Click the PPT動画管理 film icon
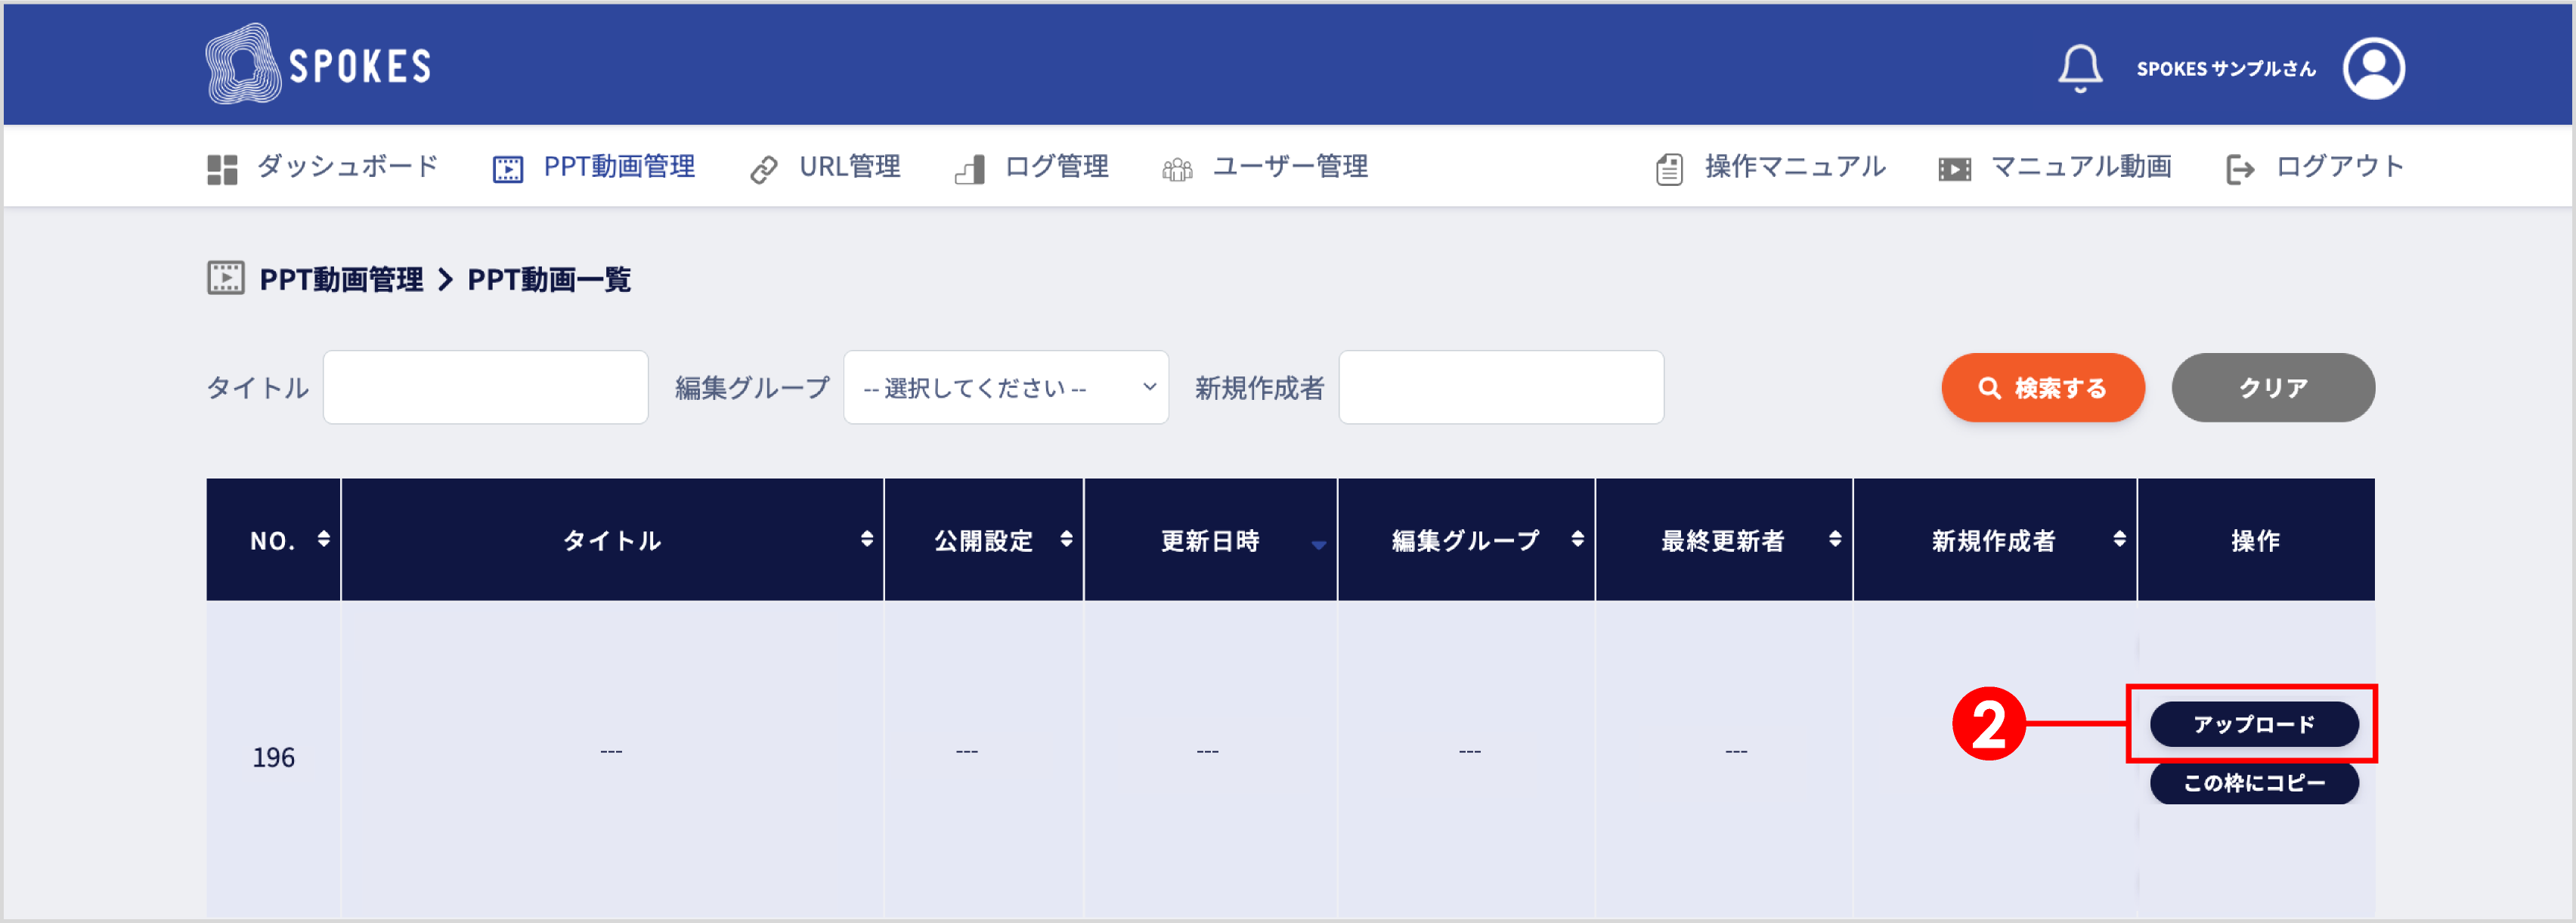The width and height of the screenshot is (2576, 923). [508, 167]
